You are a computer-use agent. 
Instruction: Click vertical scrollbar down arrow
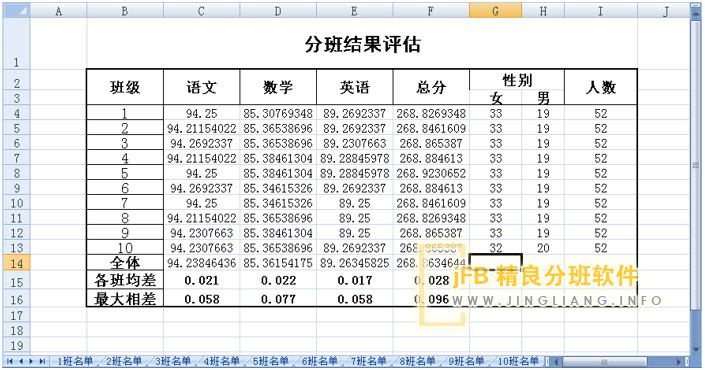(x=695, y=349)
